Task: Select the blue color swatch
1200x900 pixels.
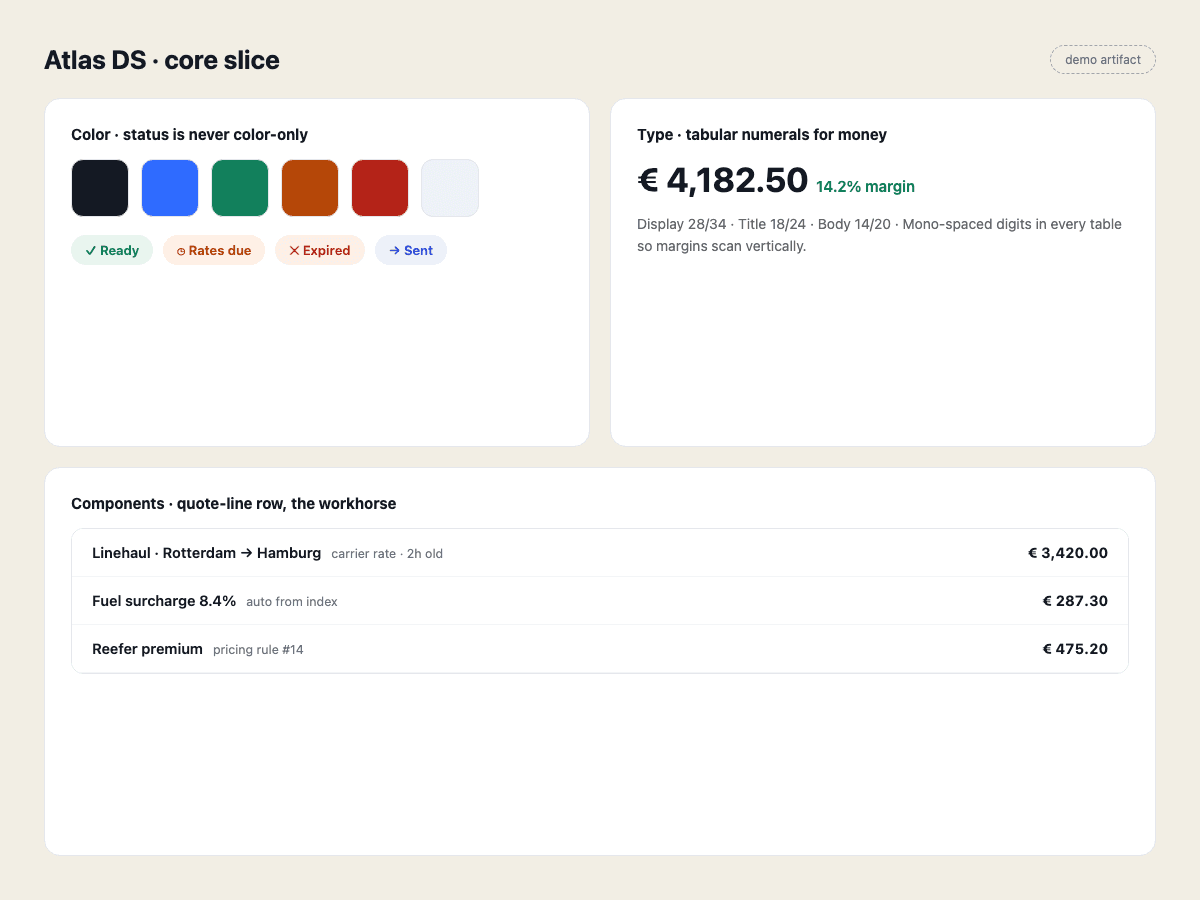Action: pyautogui.click(x=170, y=188)
